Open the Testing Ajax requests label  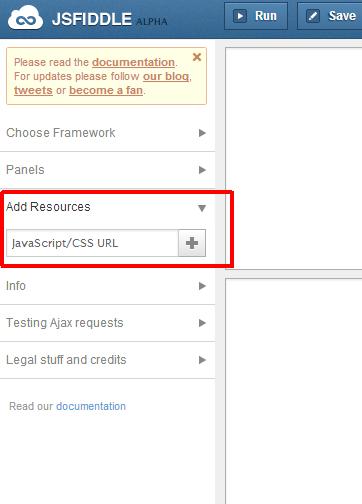pyautogui.click(x=65, y=323)
